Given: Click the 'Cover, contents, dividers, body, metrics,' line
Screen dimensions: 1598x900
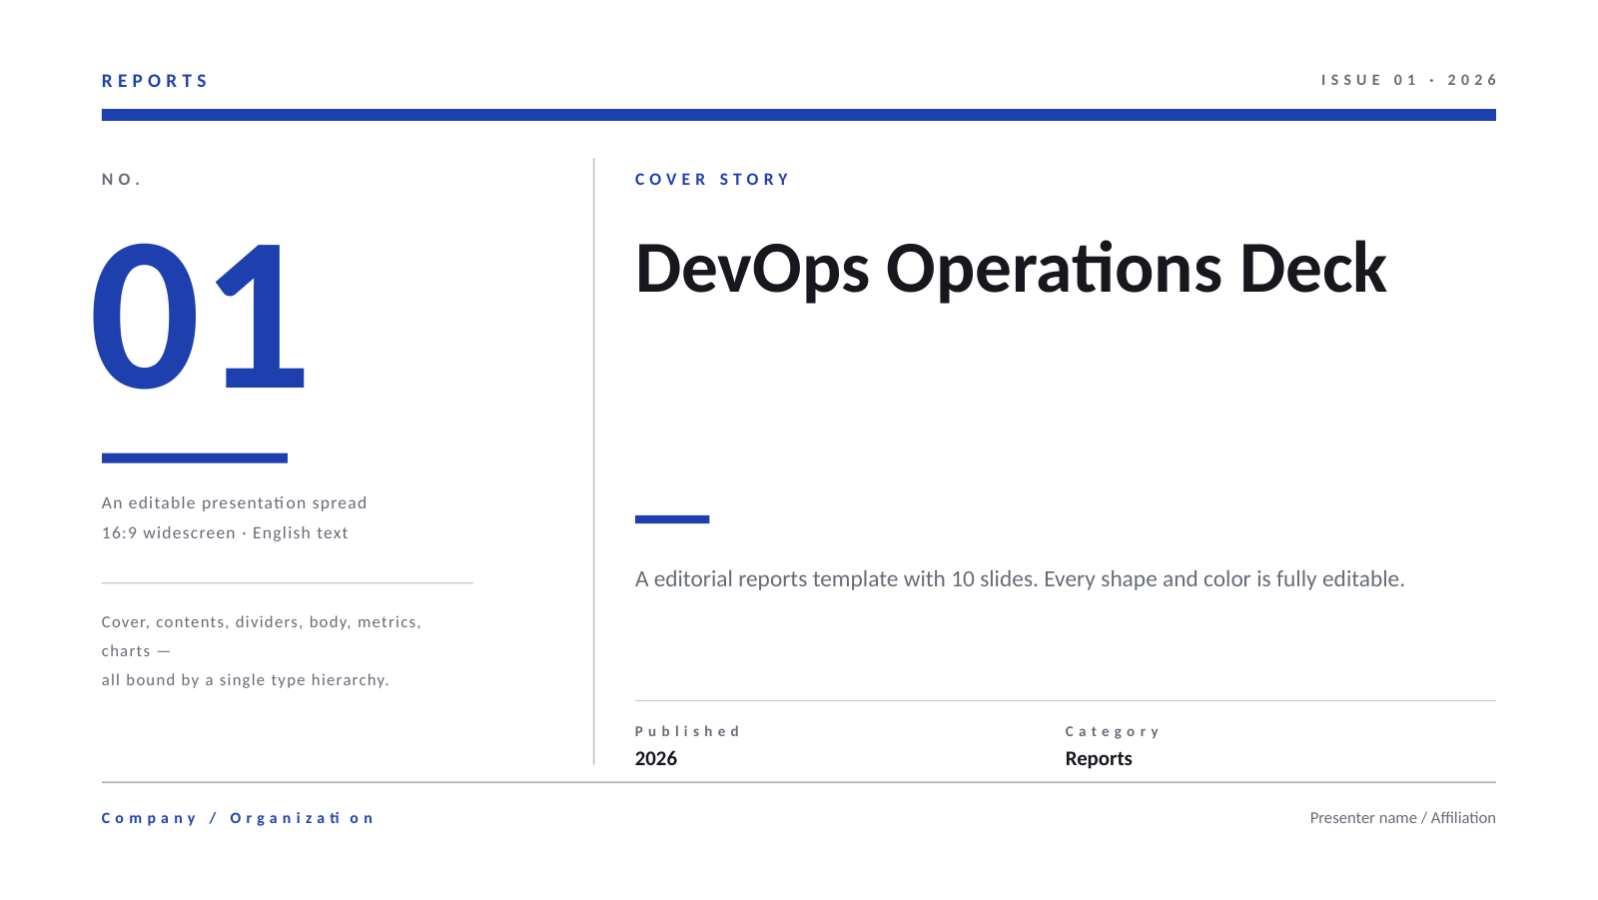Looking at the screenshot, I should (x=261, y=622).
